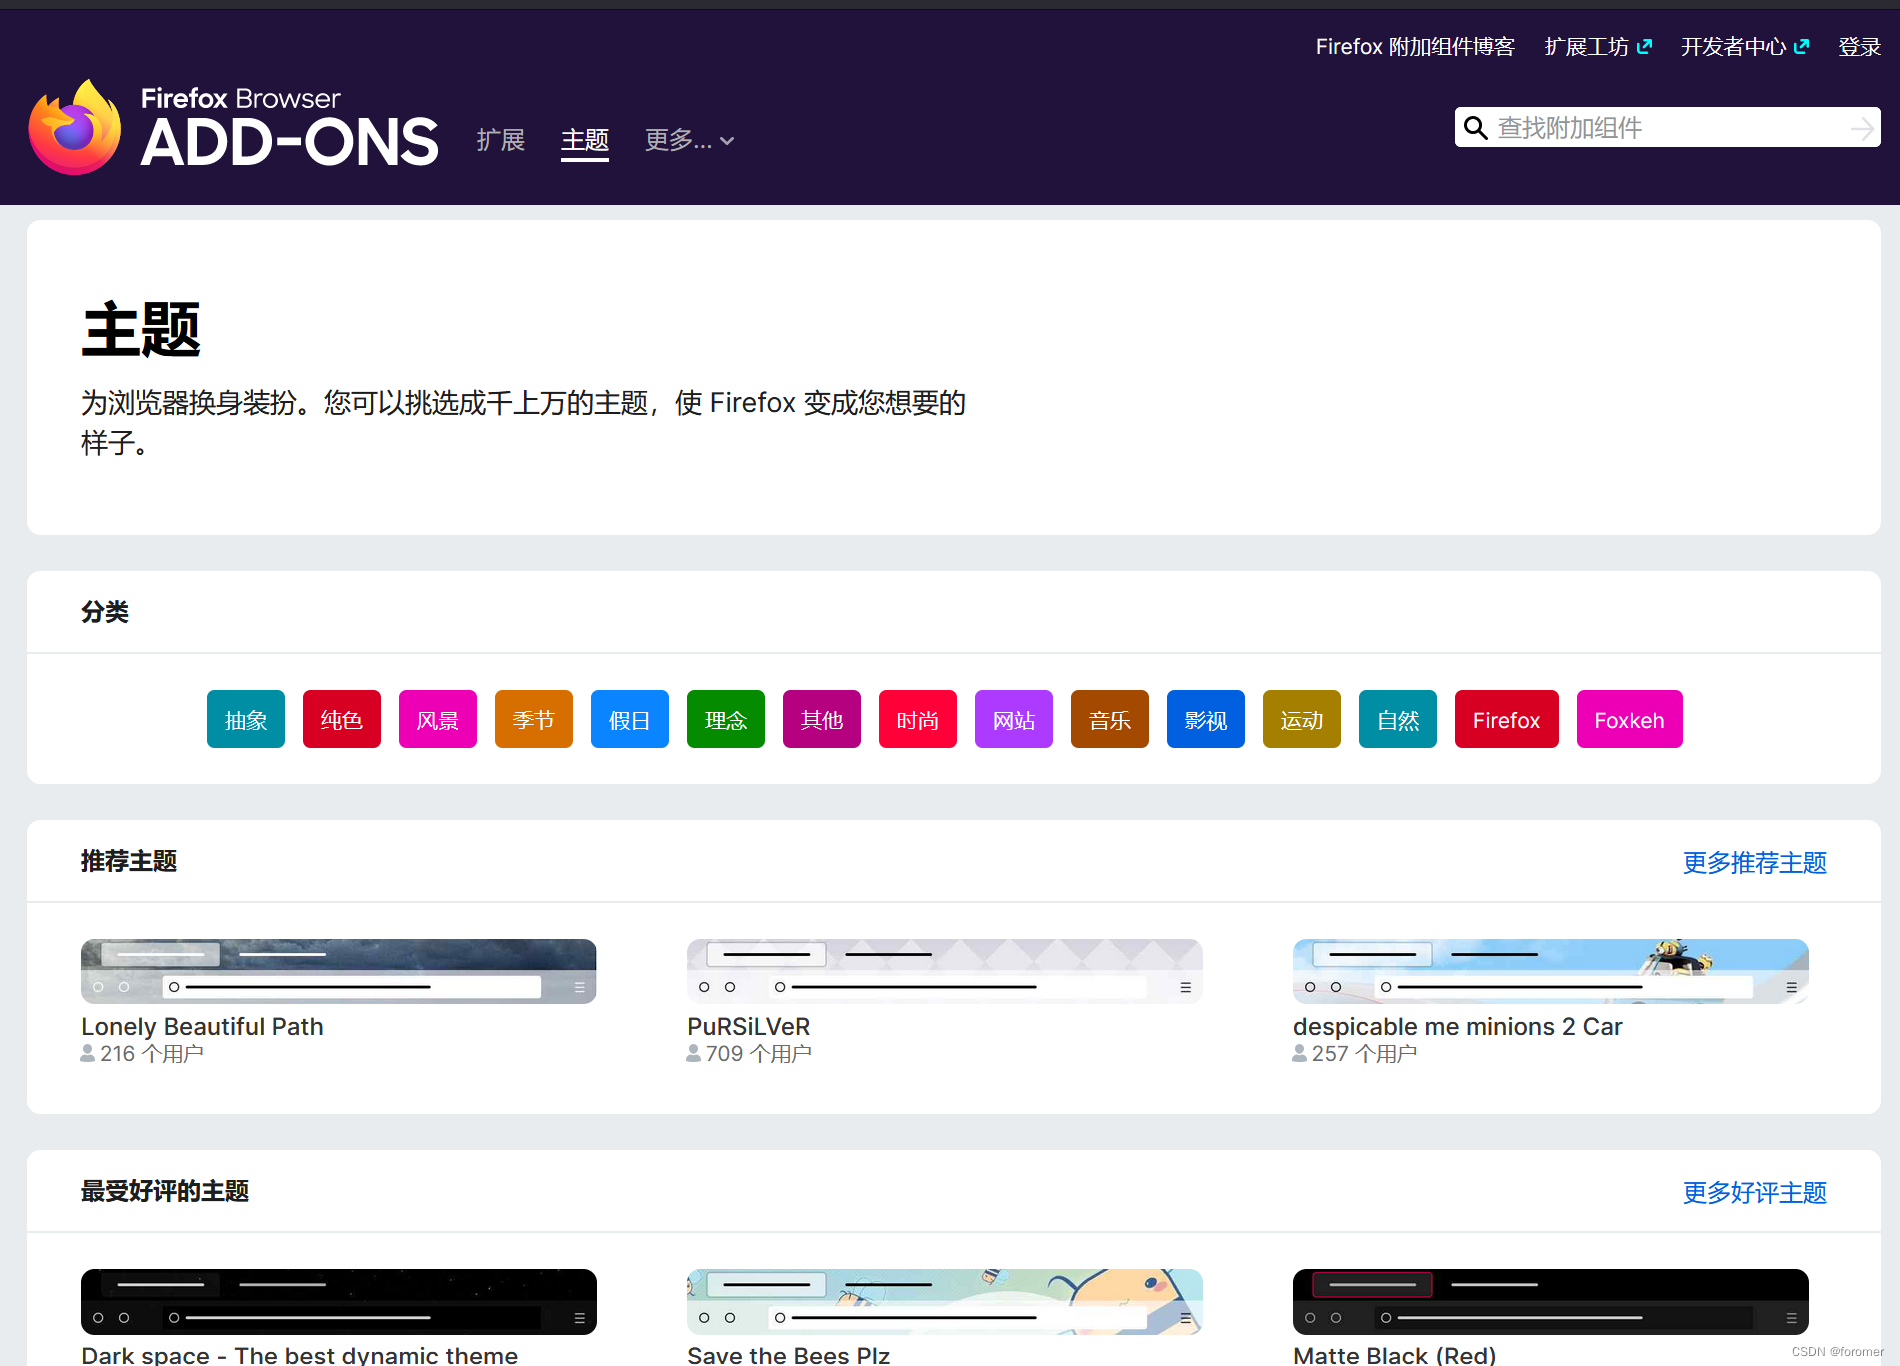Screen dimensions: 1900x1366
Task: Click the ADD-ONS site title
Action: click(290, 141)
